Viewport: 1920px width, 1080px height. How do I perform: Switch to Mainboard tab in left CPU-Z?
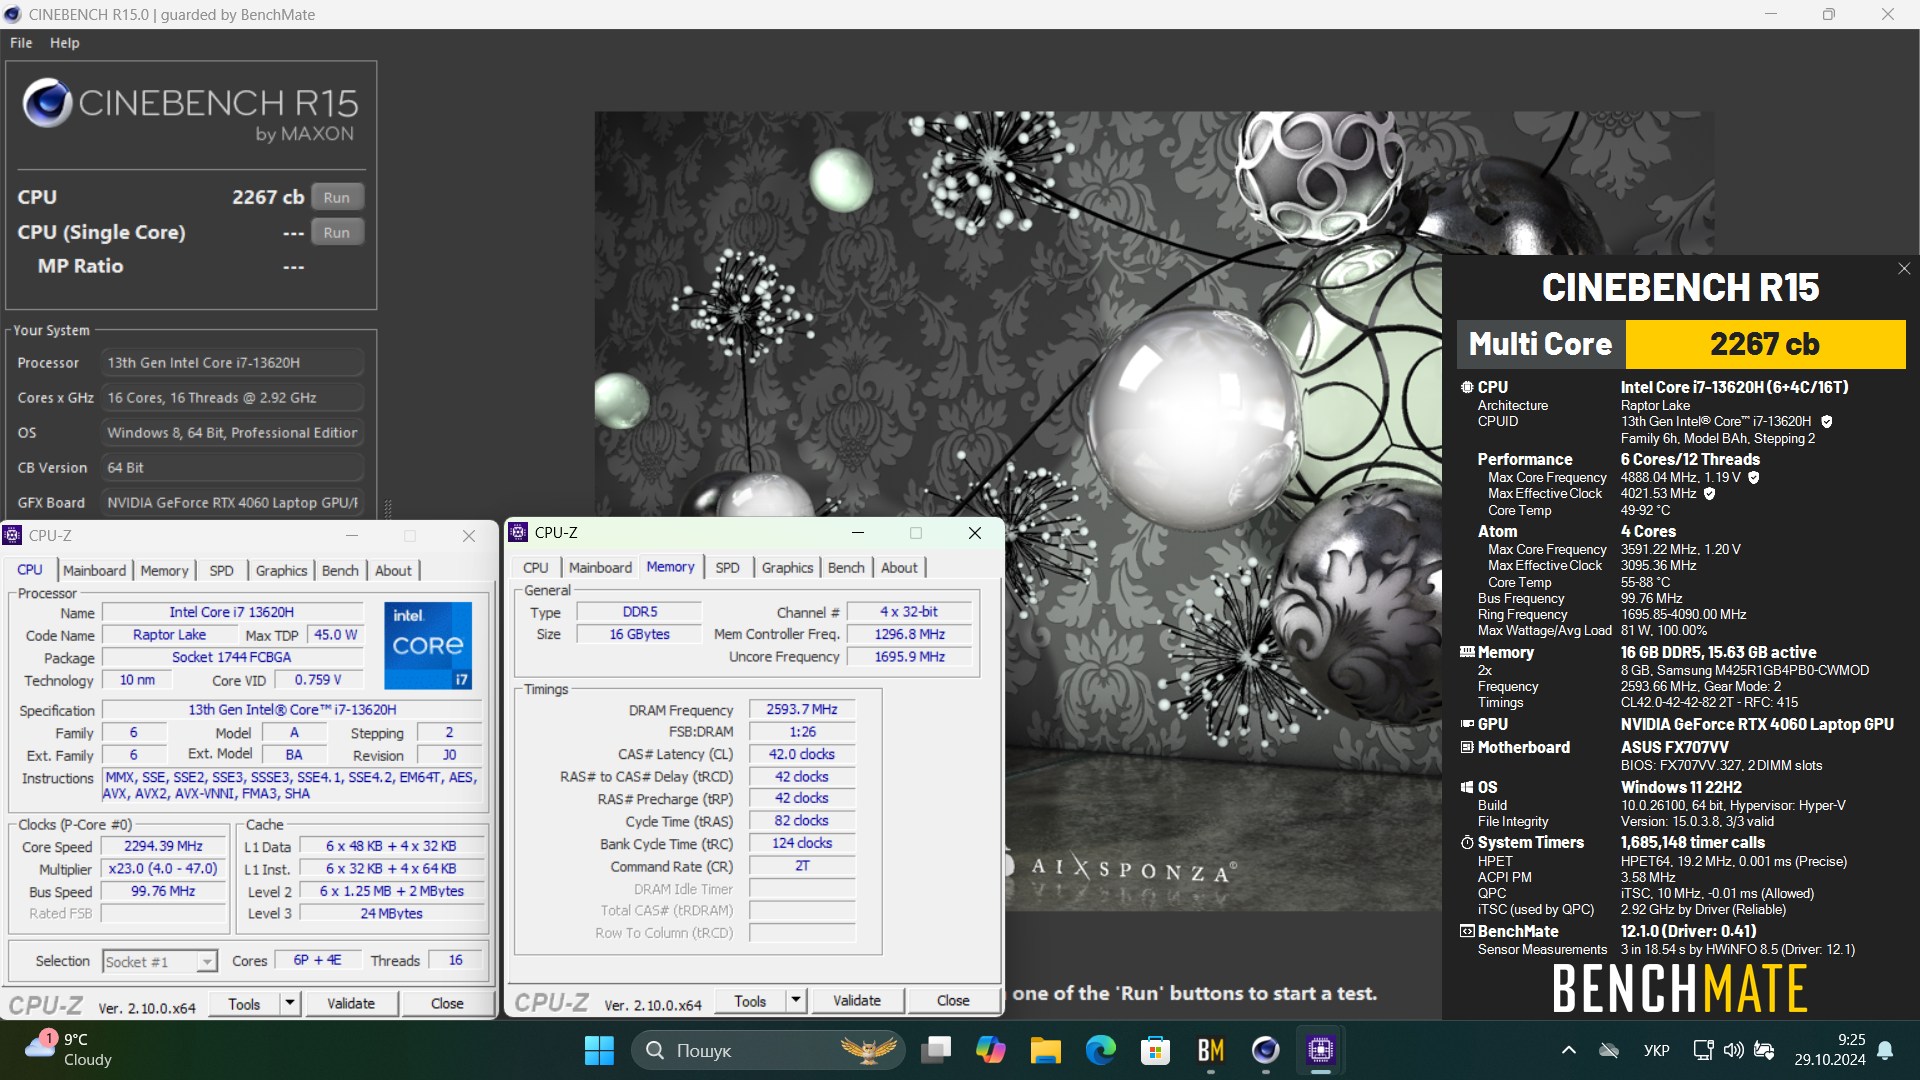coord(94,570)
